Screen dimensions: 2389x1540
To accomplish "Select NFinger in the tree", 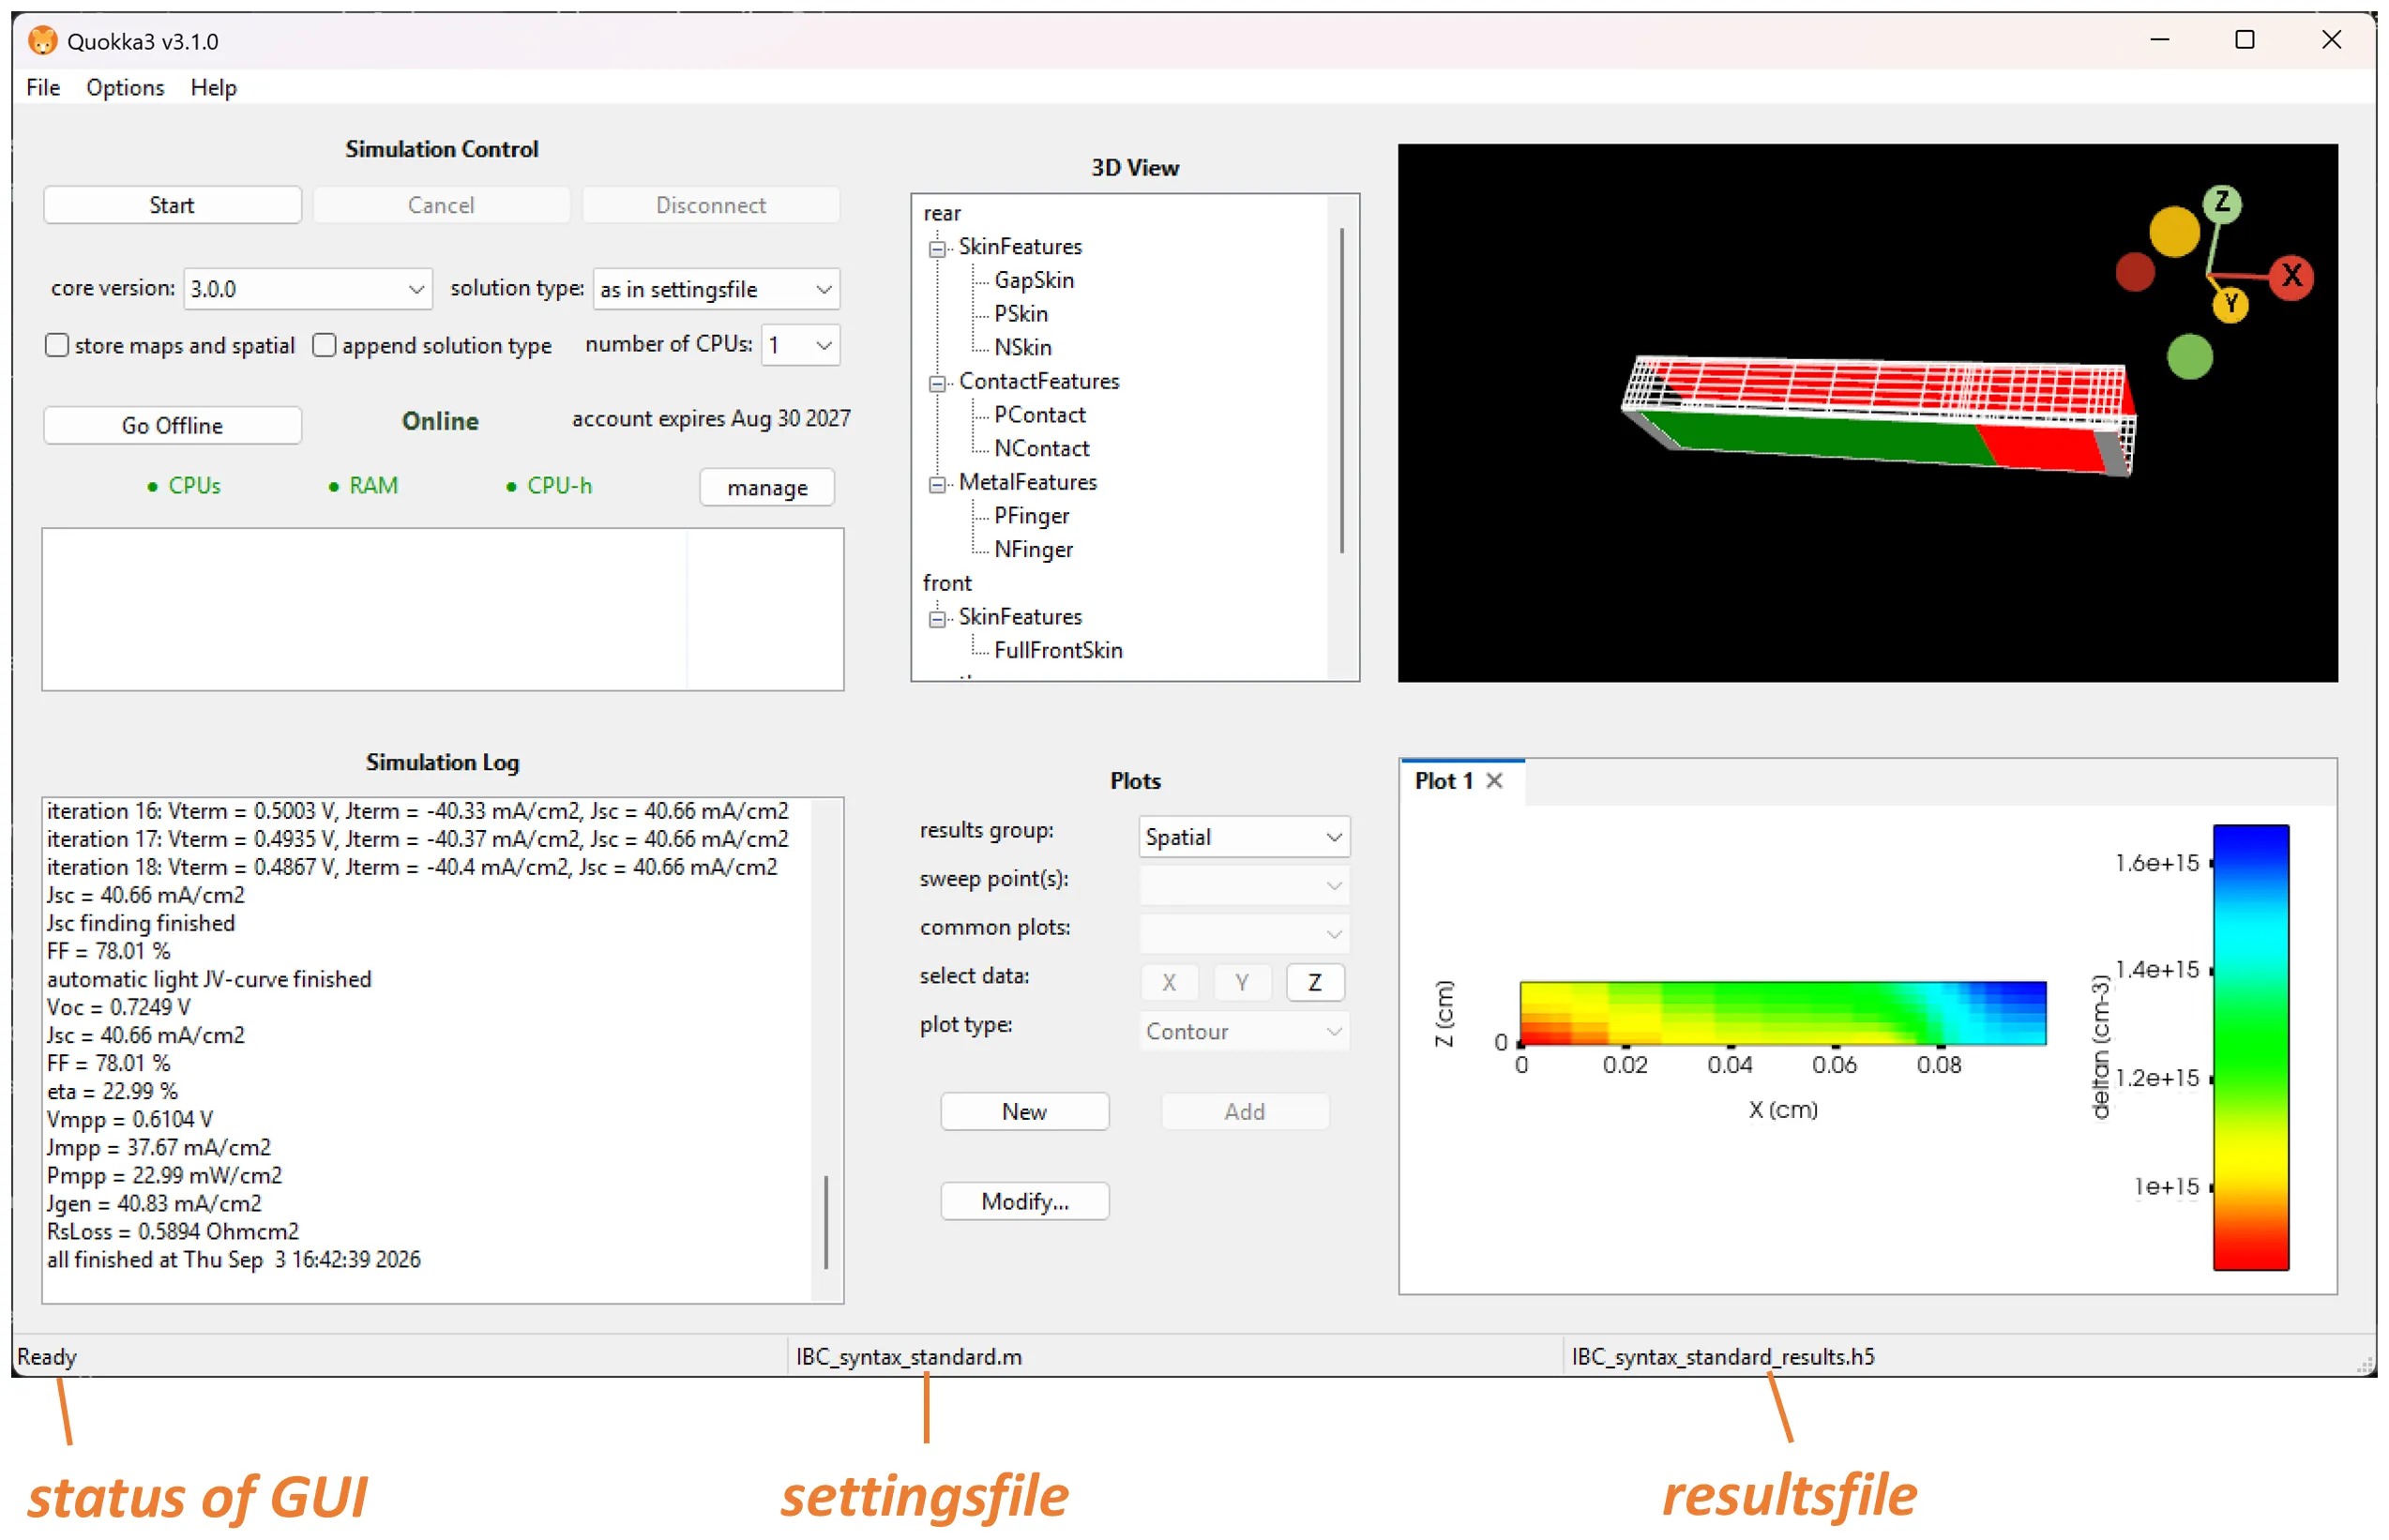I will click(1033, 550).
